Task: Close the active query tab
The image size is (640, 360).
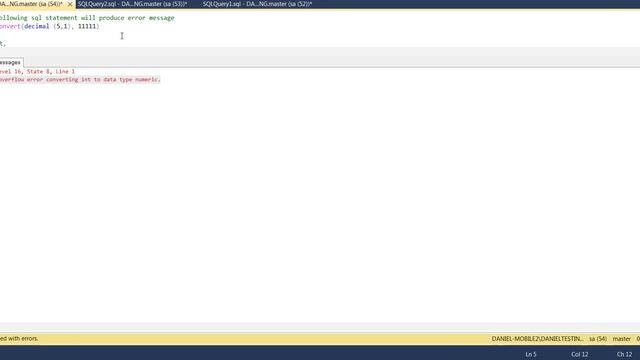Action: [x=70, y=4]
